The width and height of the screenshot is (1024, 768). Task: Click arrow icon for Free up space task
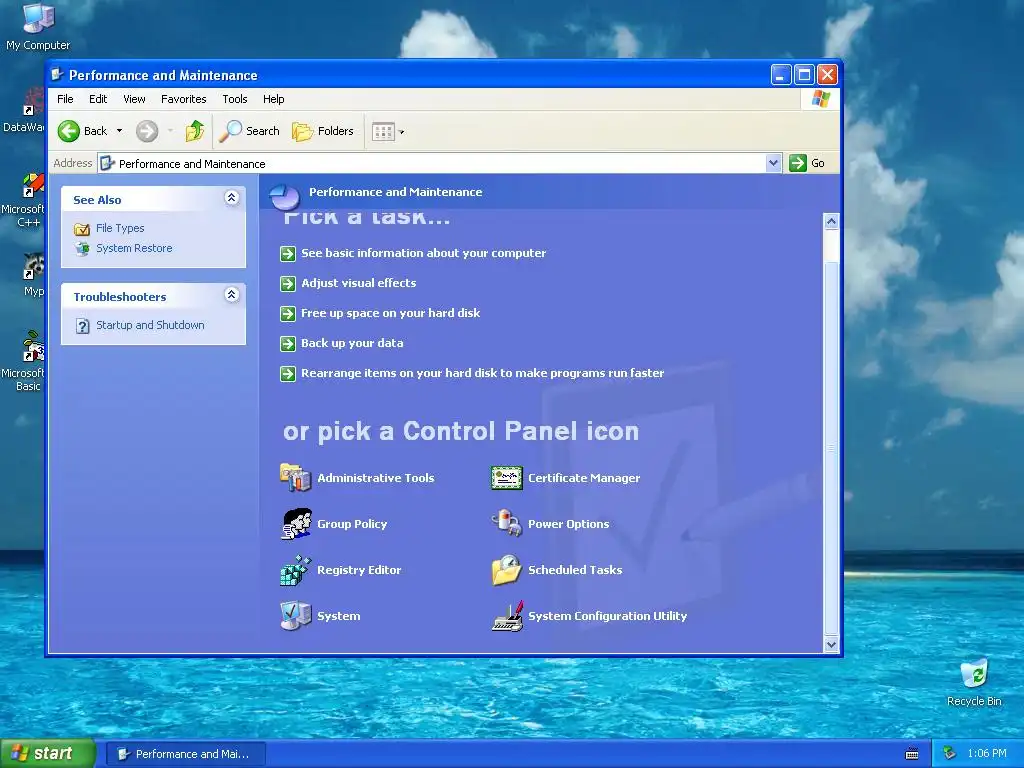pos(288,313)
